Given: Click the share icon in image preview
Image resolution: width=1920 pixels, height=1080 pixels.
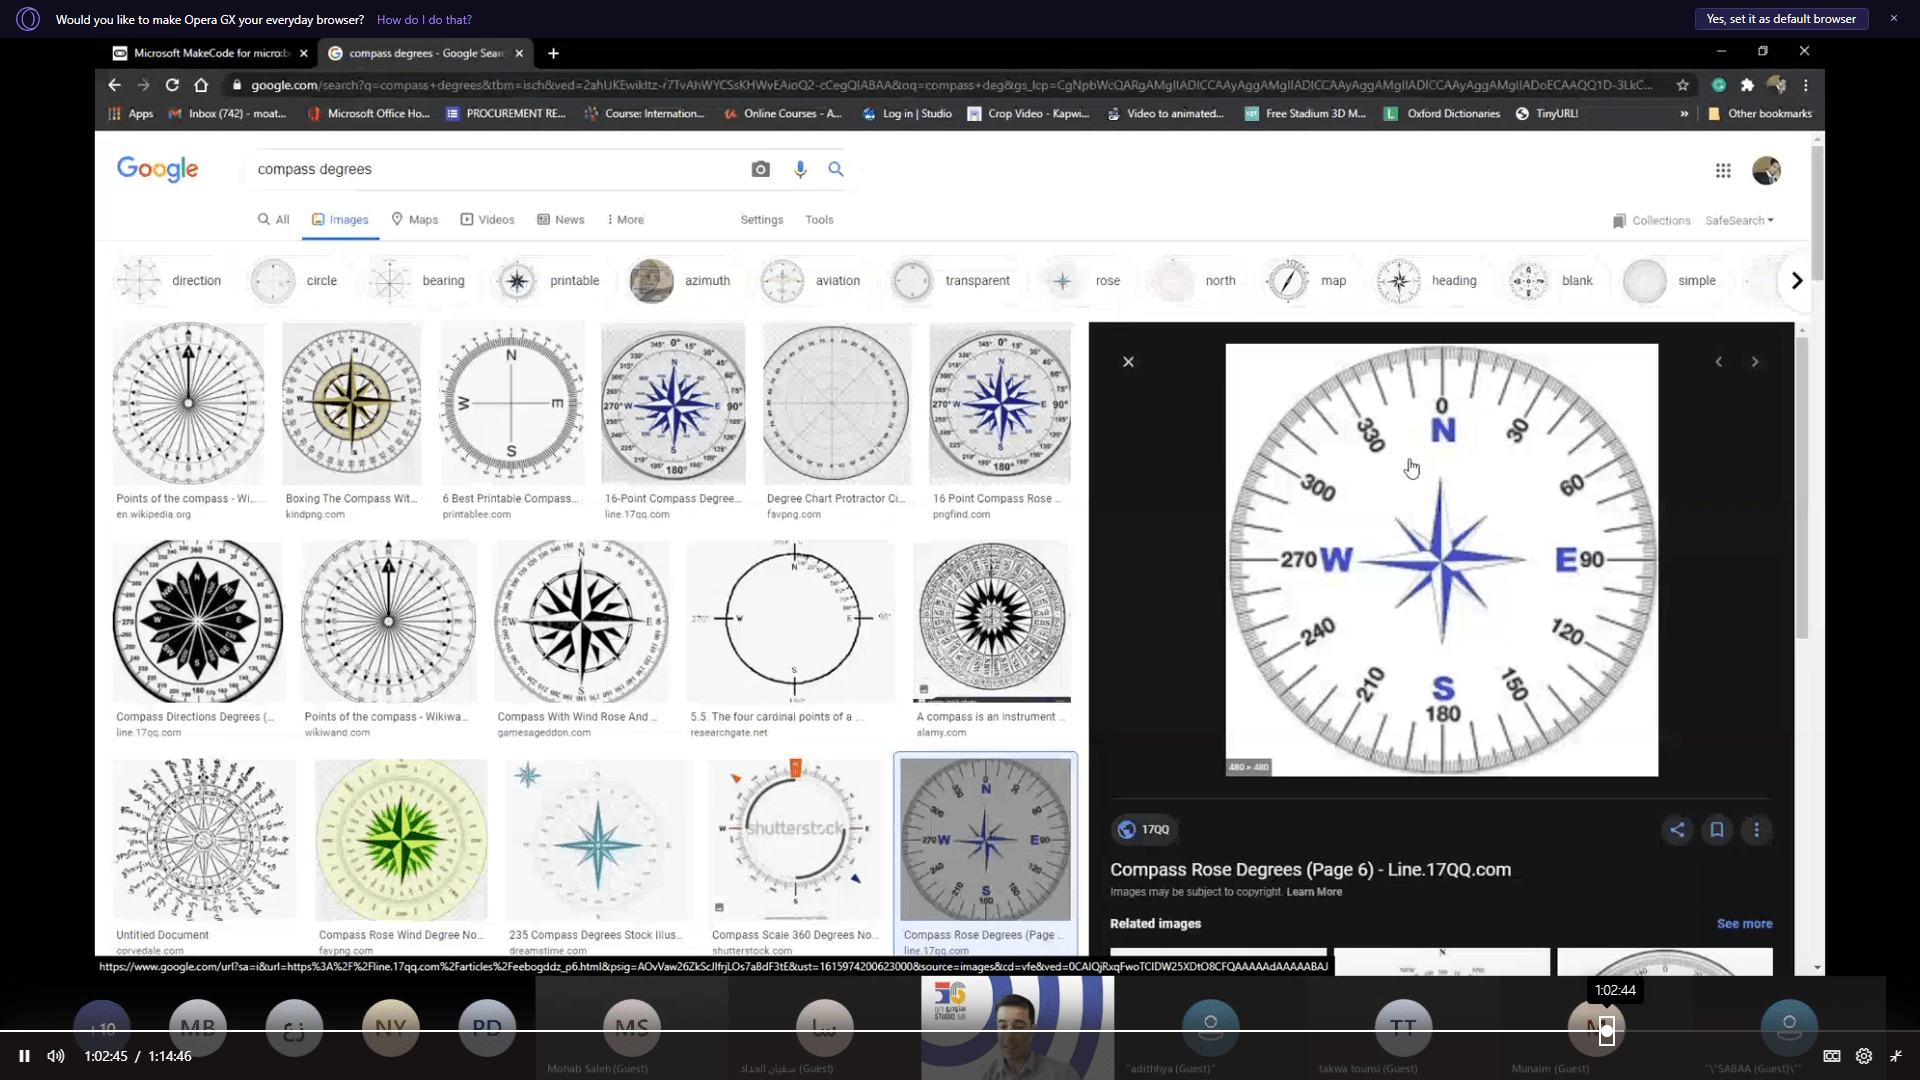Looking at the screenshot, I should [1677, 829].
